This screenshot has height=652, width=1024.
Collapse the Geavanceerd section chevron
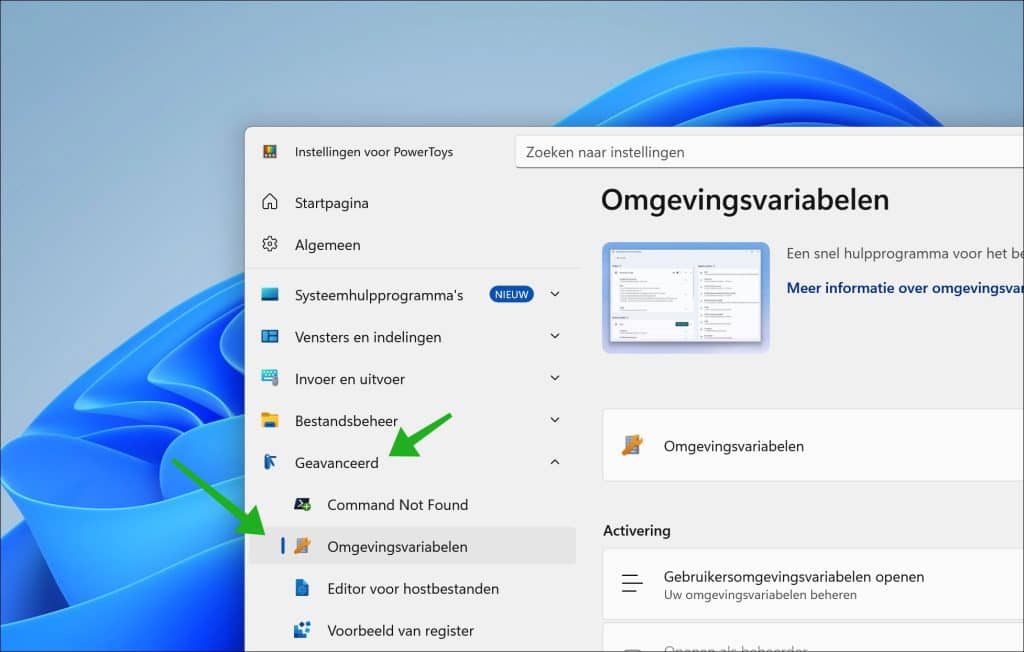pyautogui.click(x=555, y=462)
